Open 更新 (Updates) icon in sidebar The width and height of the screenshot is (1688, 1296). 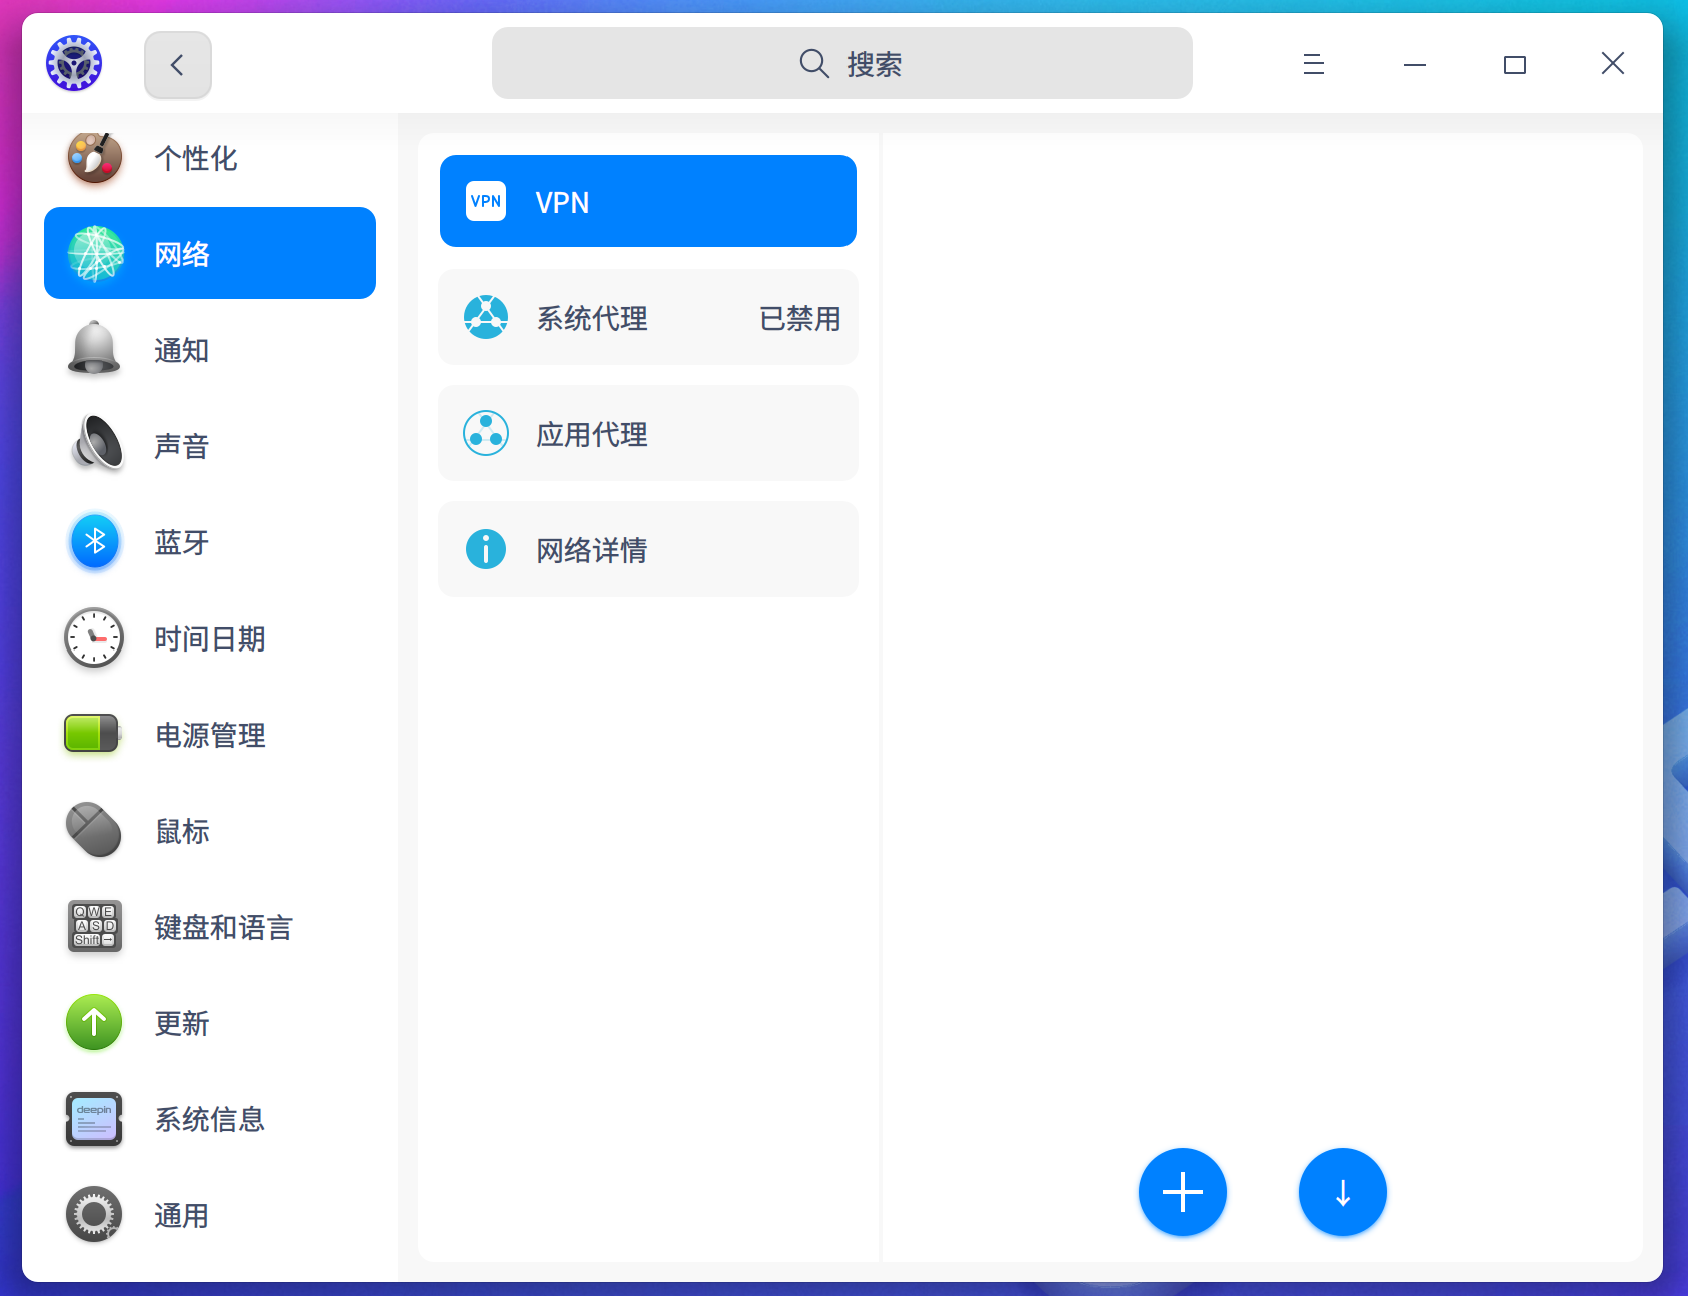tap(93, 1022)
